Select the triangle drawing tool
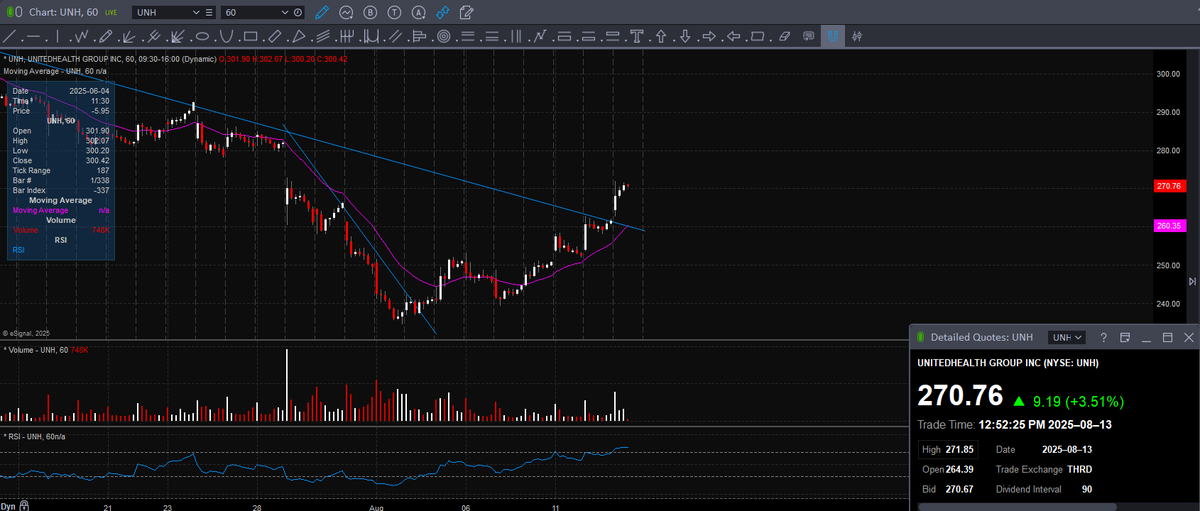Screen dimensions: 1200x511 (x=298, y=37)
